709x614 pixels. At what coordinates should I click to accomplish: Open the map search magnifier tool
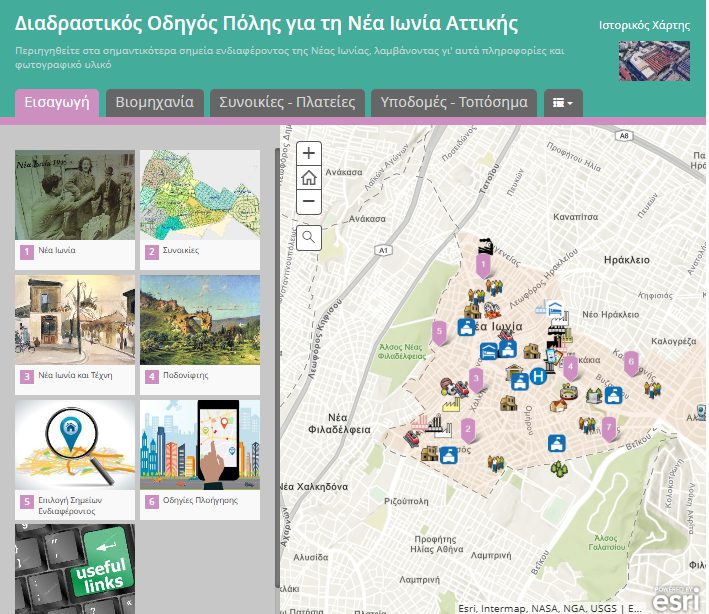coord(309,237)
